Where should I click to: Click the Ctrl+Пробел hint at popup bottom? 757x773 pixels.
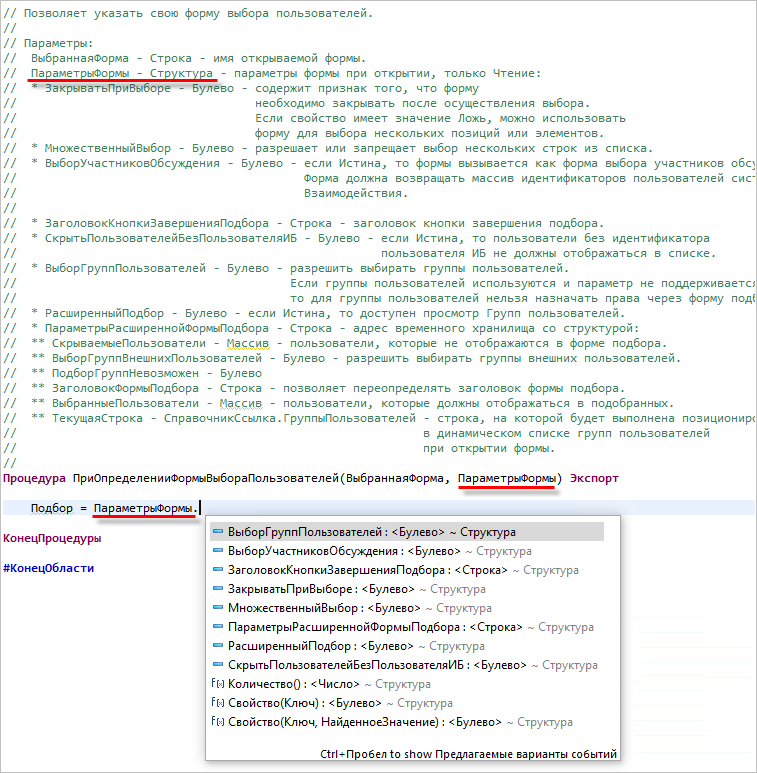[x=468, y=754]
